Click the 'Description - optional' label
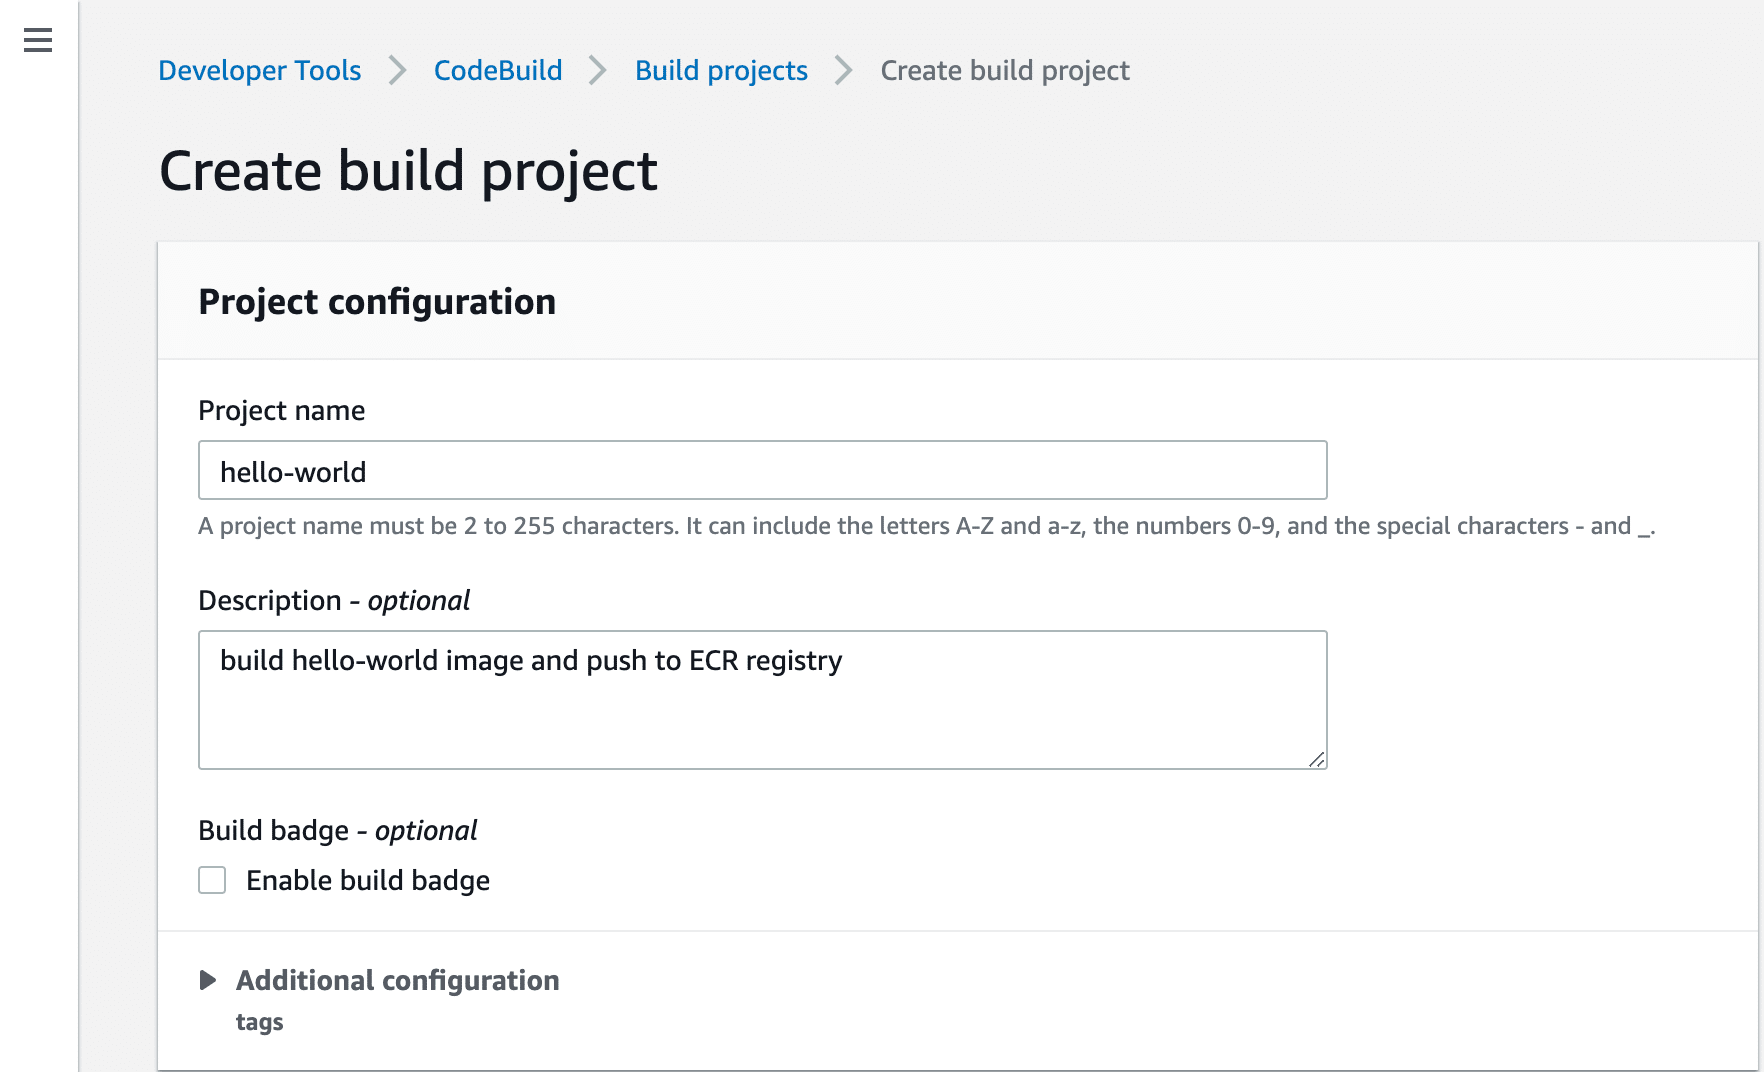This screenshot has width=1764, height=1072. coord(334,601)
